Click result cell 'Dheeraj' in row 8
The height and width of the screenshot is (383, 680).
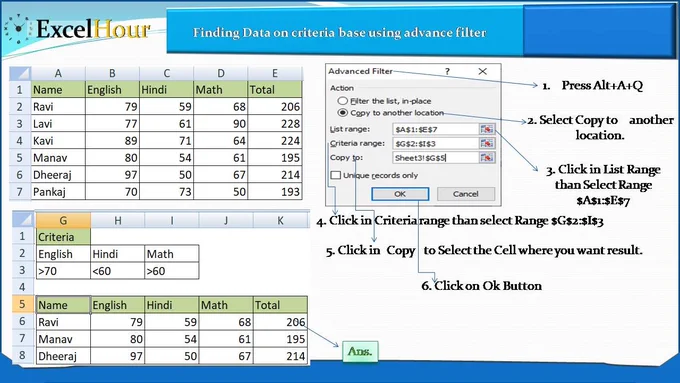pyautogui.click(x=63, y=356)
